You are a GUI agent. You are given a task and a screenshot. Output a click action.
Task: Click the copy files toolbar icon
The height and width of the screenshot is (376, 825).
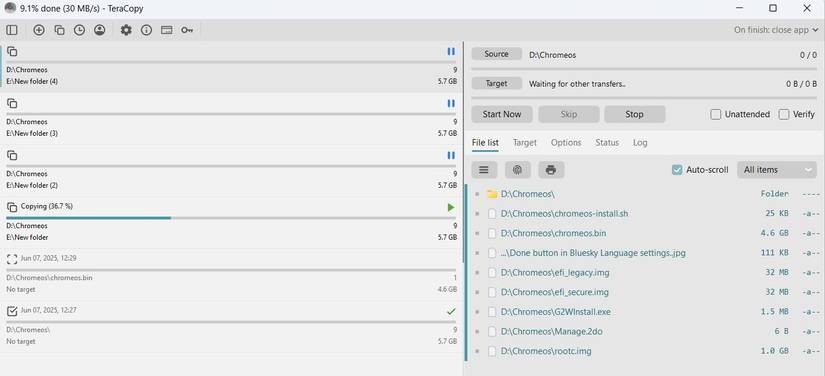click(59, 30)
